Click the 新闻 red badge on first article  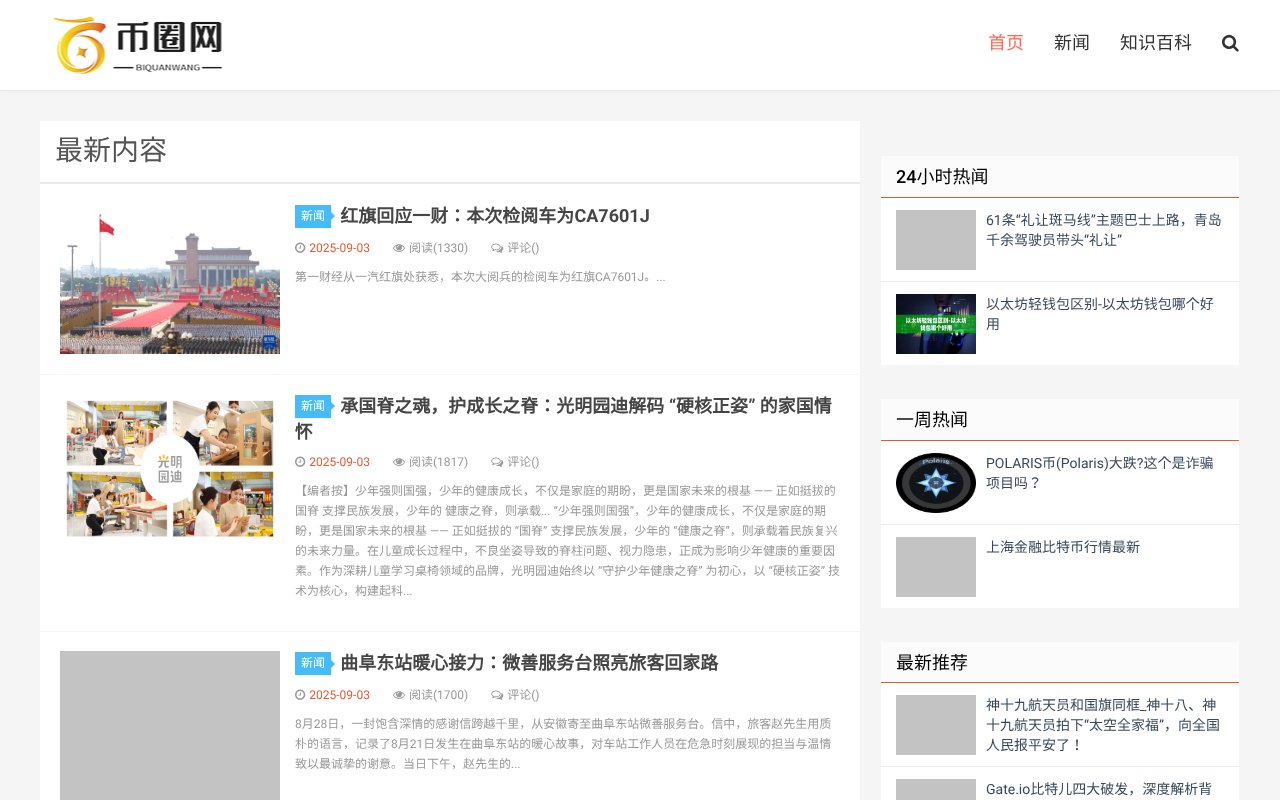(x=312, y=216)
